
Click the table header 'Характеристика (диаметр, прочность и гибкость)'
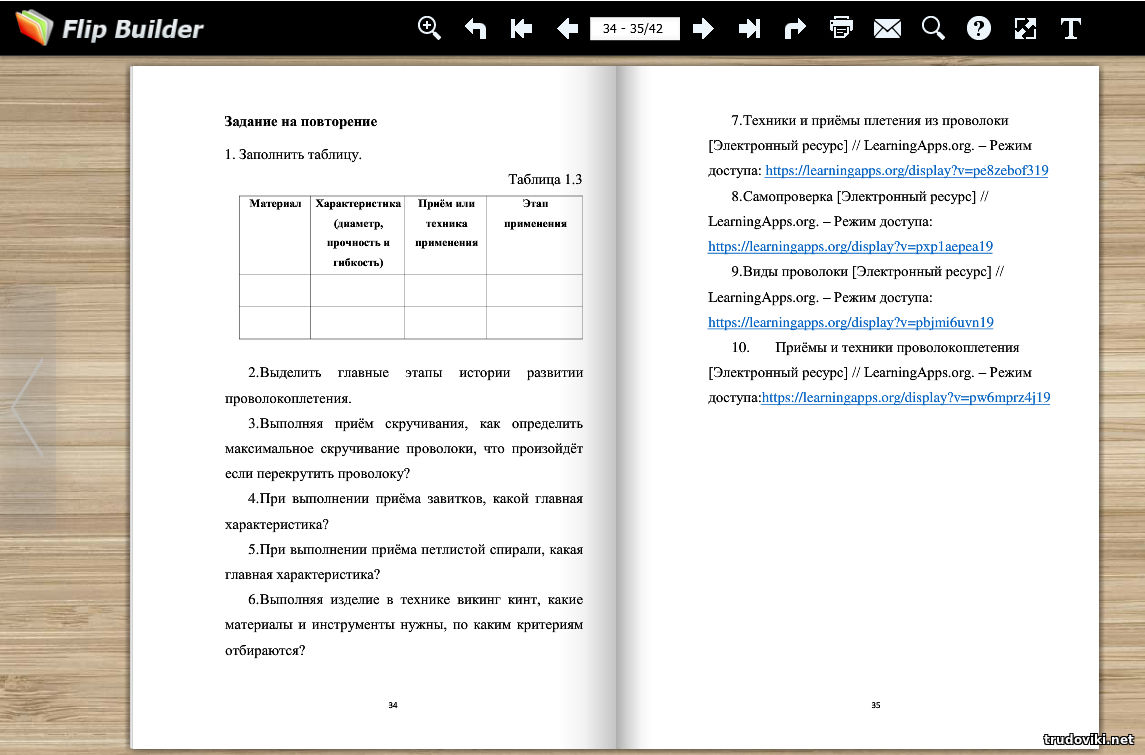tap(358, 233)
